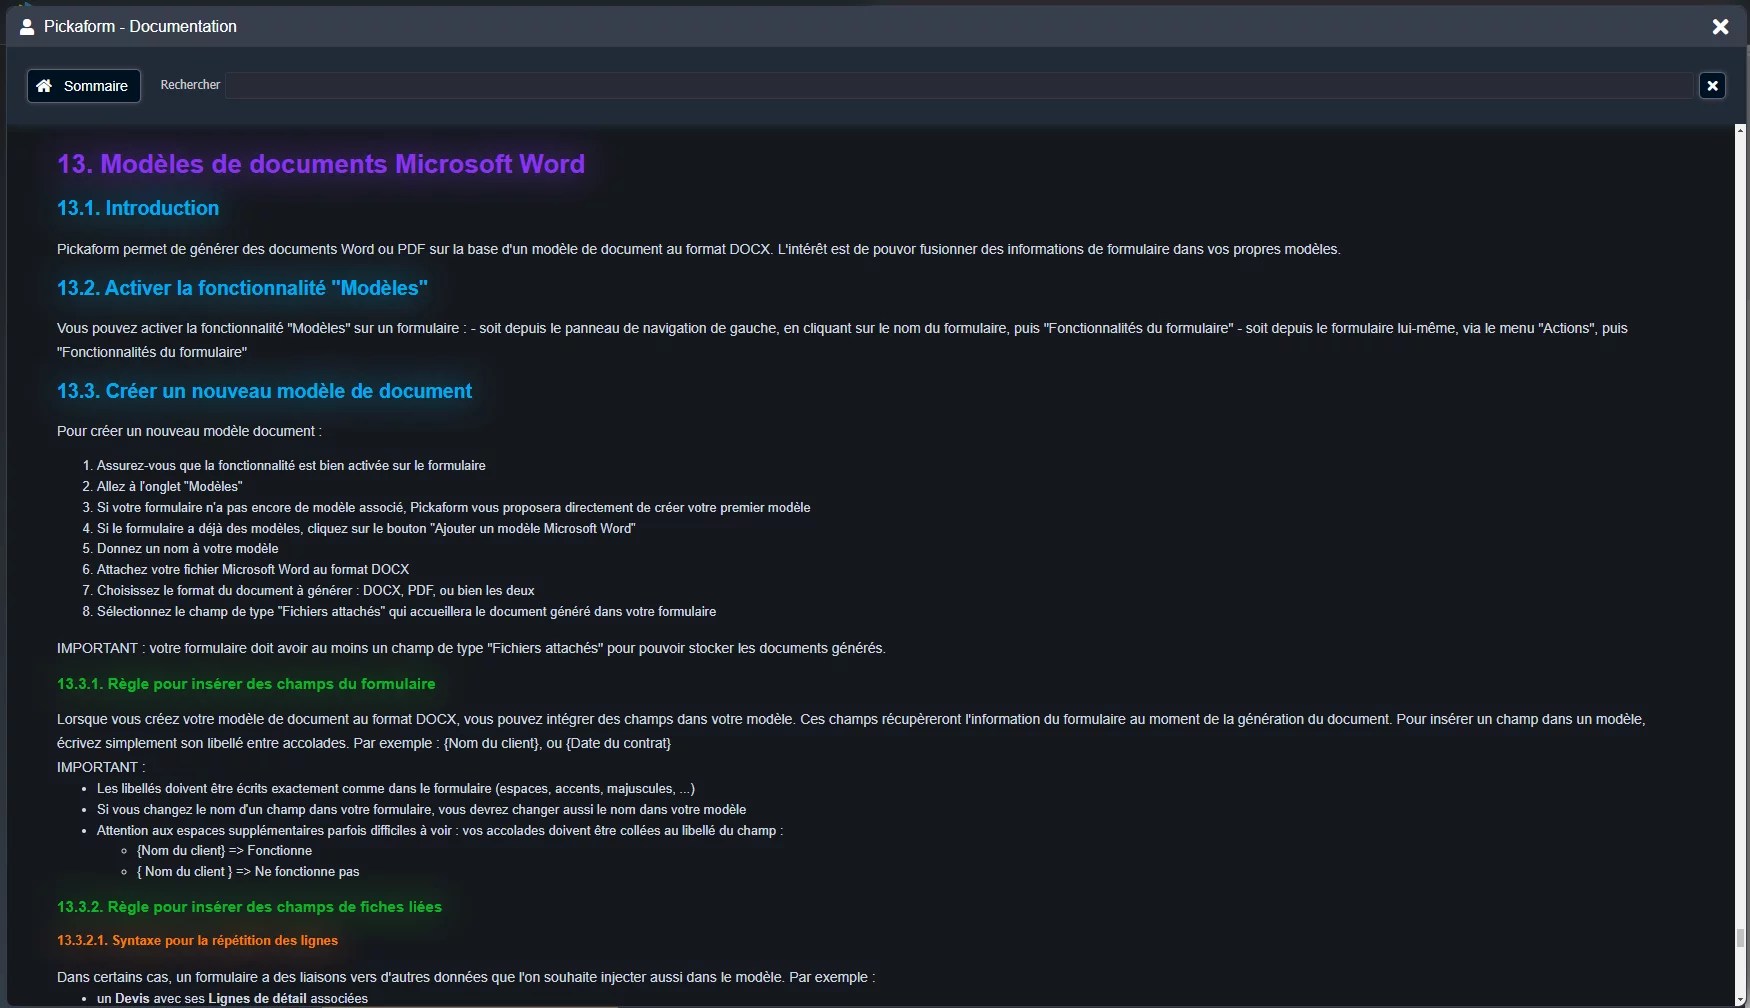Click the Rechercher label next to search
1750x1008 pixels.
click(189, 84)
